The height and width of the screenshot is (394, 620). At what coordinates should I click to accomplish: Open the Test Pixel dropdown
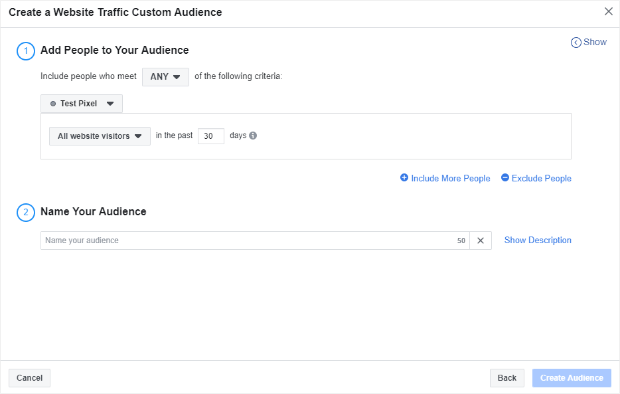click(81, 104)
